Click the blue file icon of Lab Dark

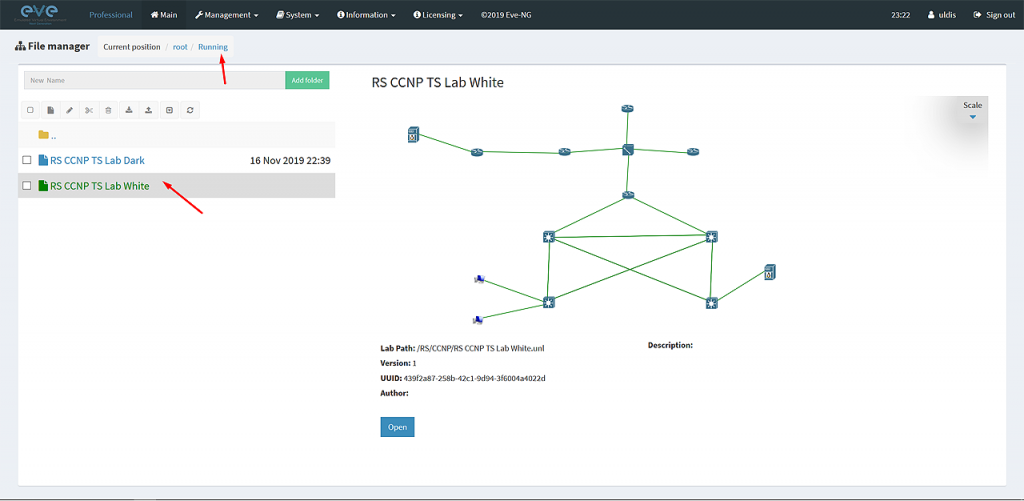[43, 160]
